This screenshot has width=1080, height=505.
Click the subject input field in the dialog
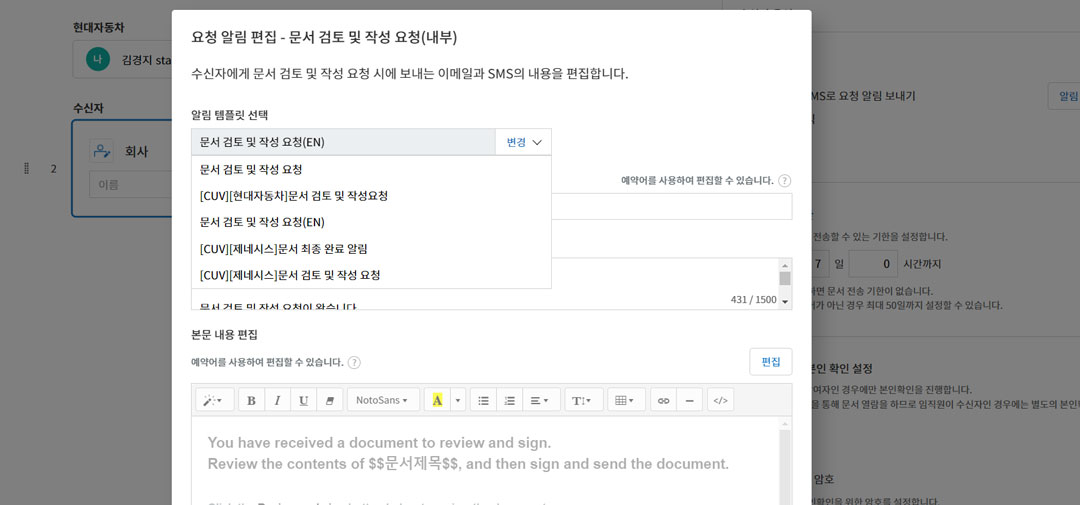pos(672,207)
